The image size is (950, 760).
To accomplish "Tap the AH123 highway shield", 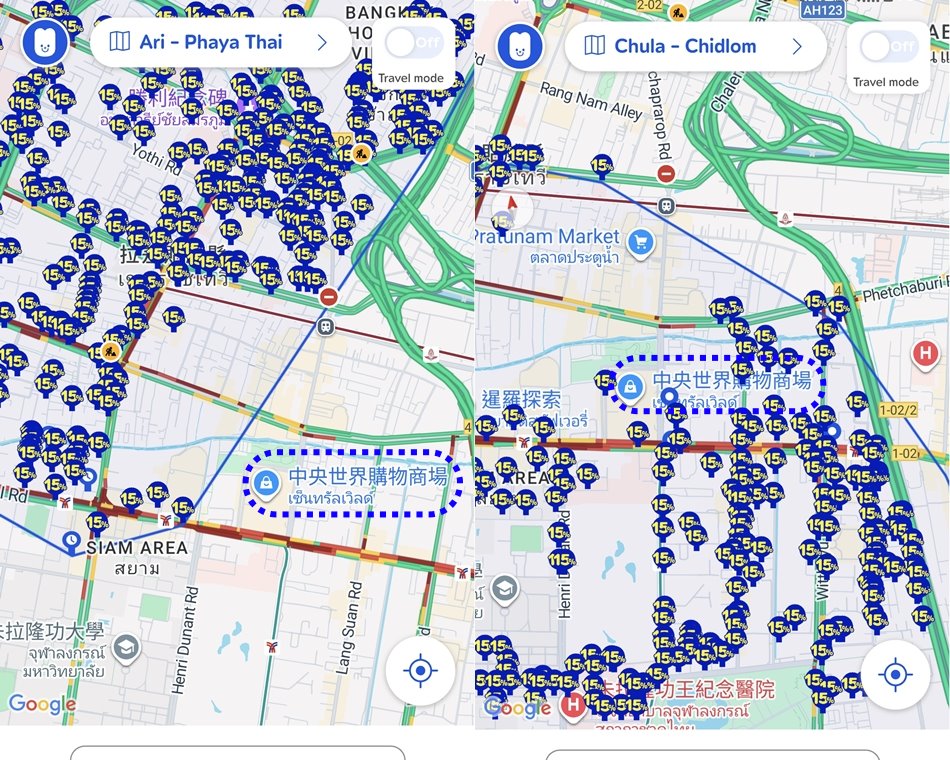I will pyautogui.click(x=822, y=8).
